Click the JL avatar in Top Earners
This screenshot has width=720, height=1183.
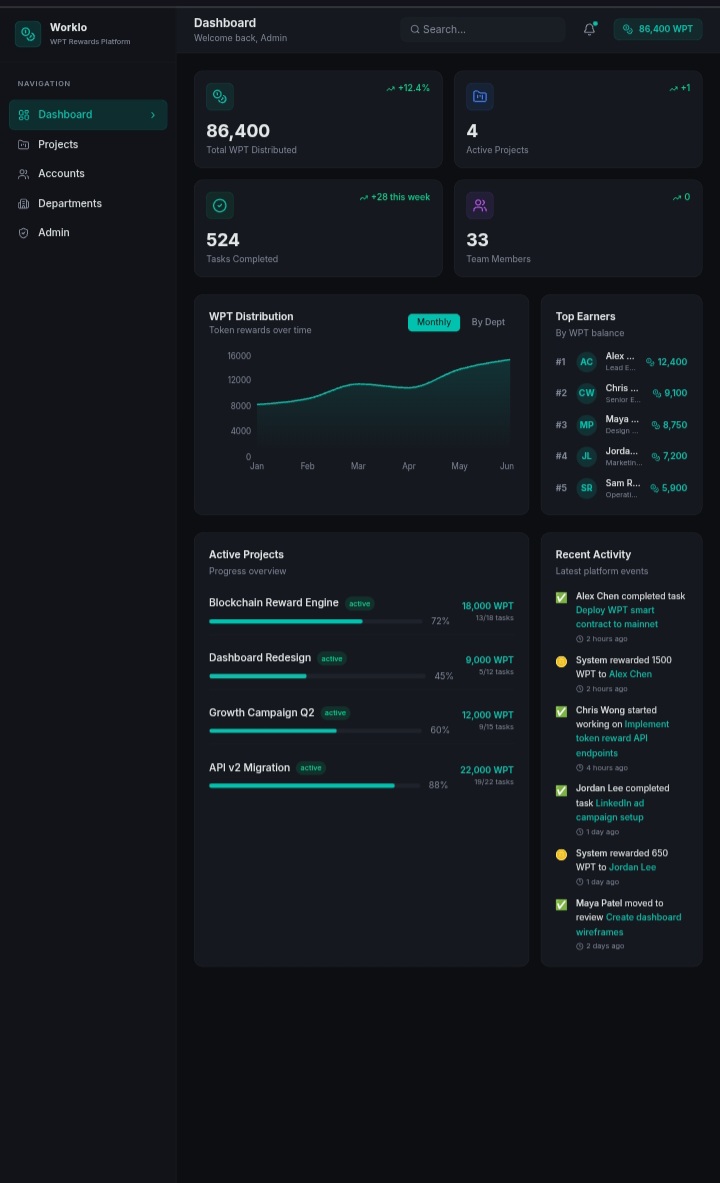[x=586, y=456]
